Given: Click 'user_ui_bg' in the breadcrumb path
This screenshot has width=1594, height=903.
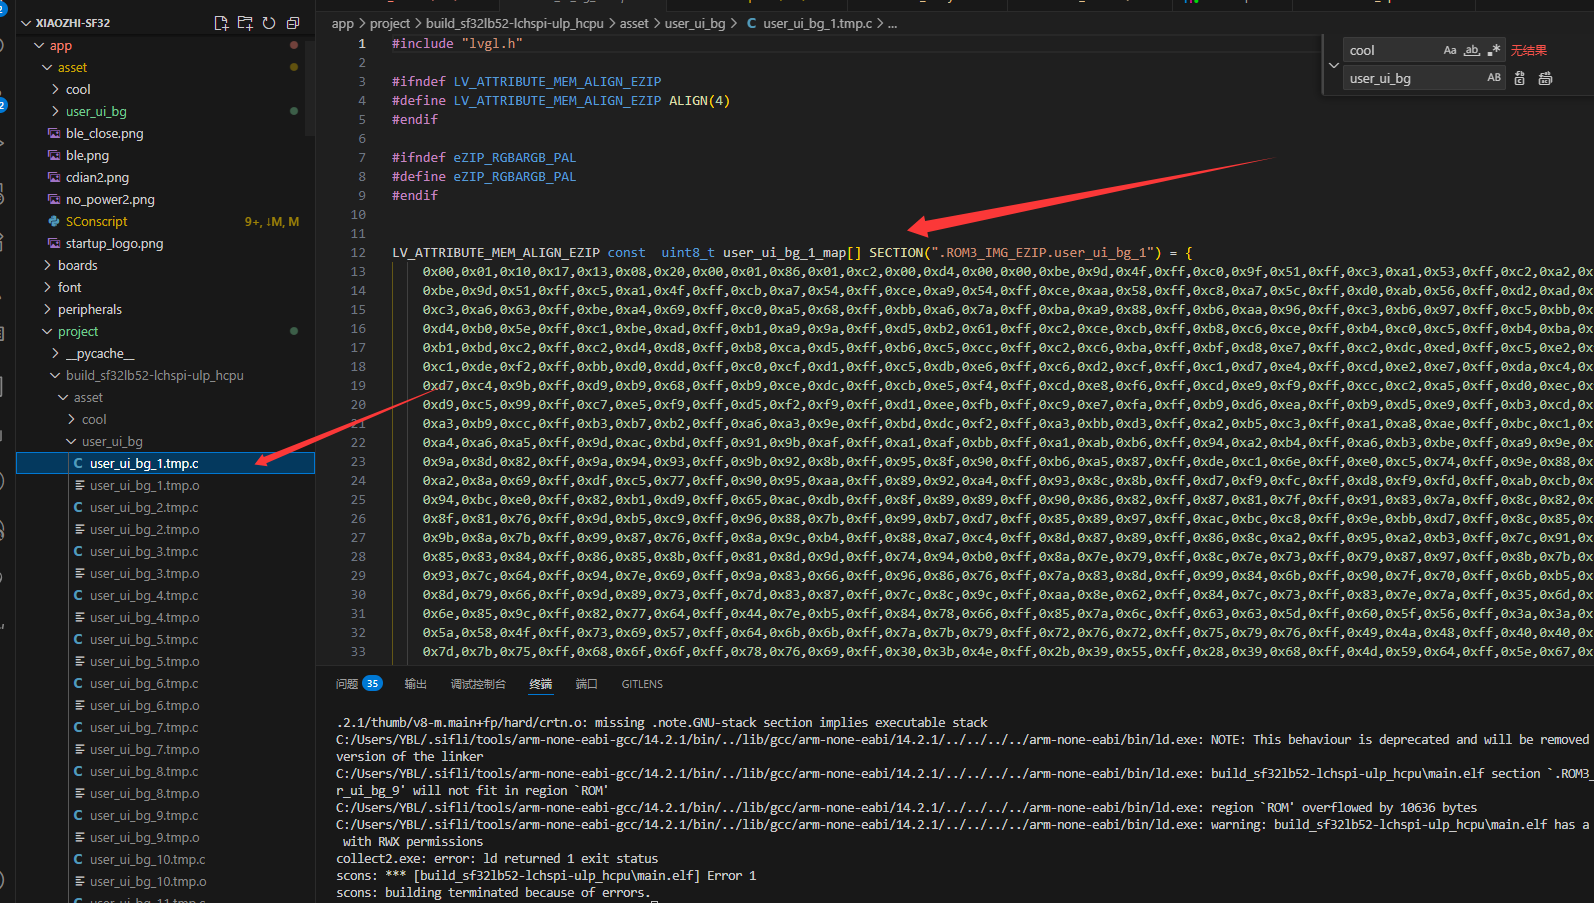Looking at the screenshot, I should coord(695,23).
